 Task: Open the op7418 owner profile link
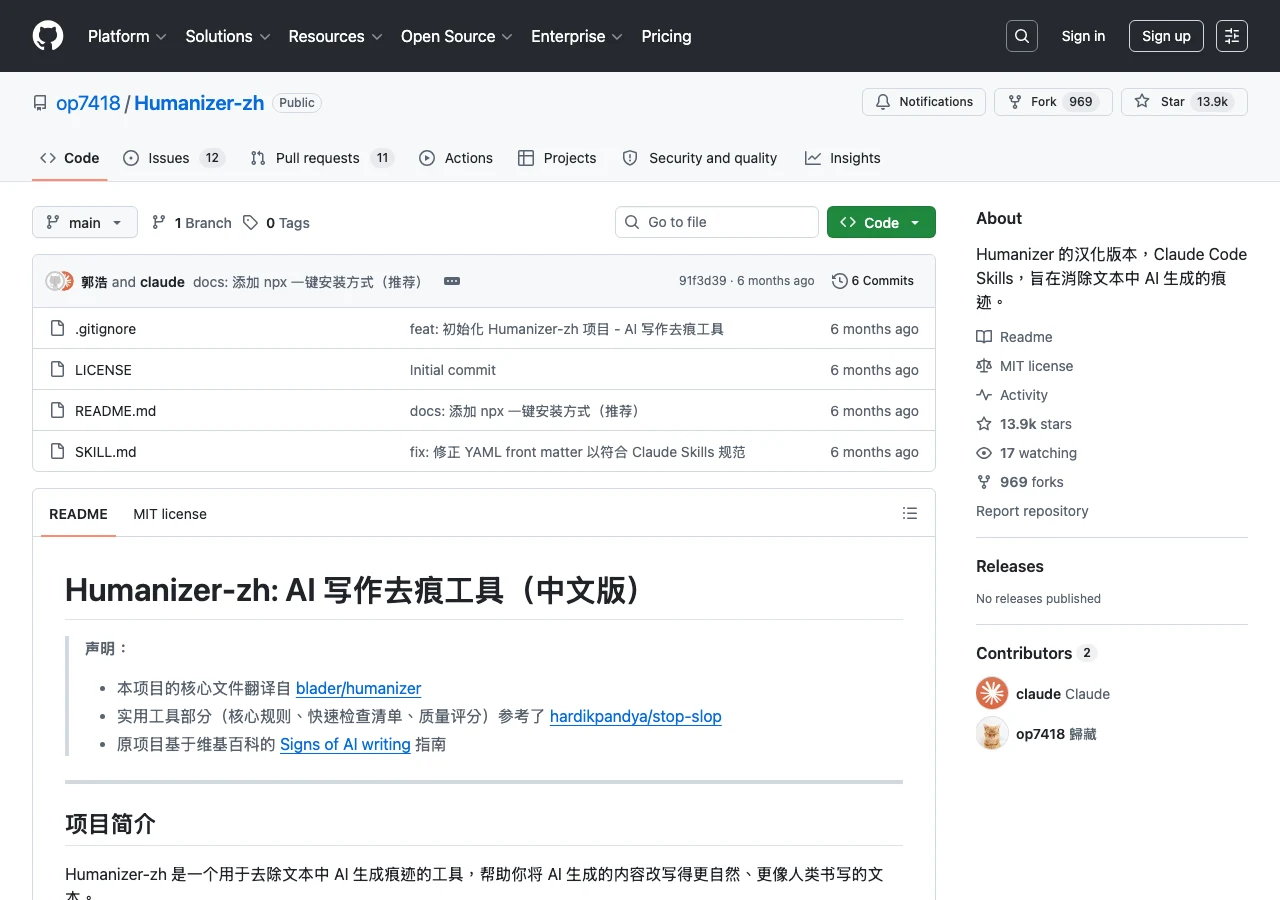click(x=88, y=103)
